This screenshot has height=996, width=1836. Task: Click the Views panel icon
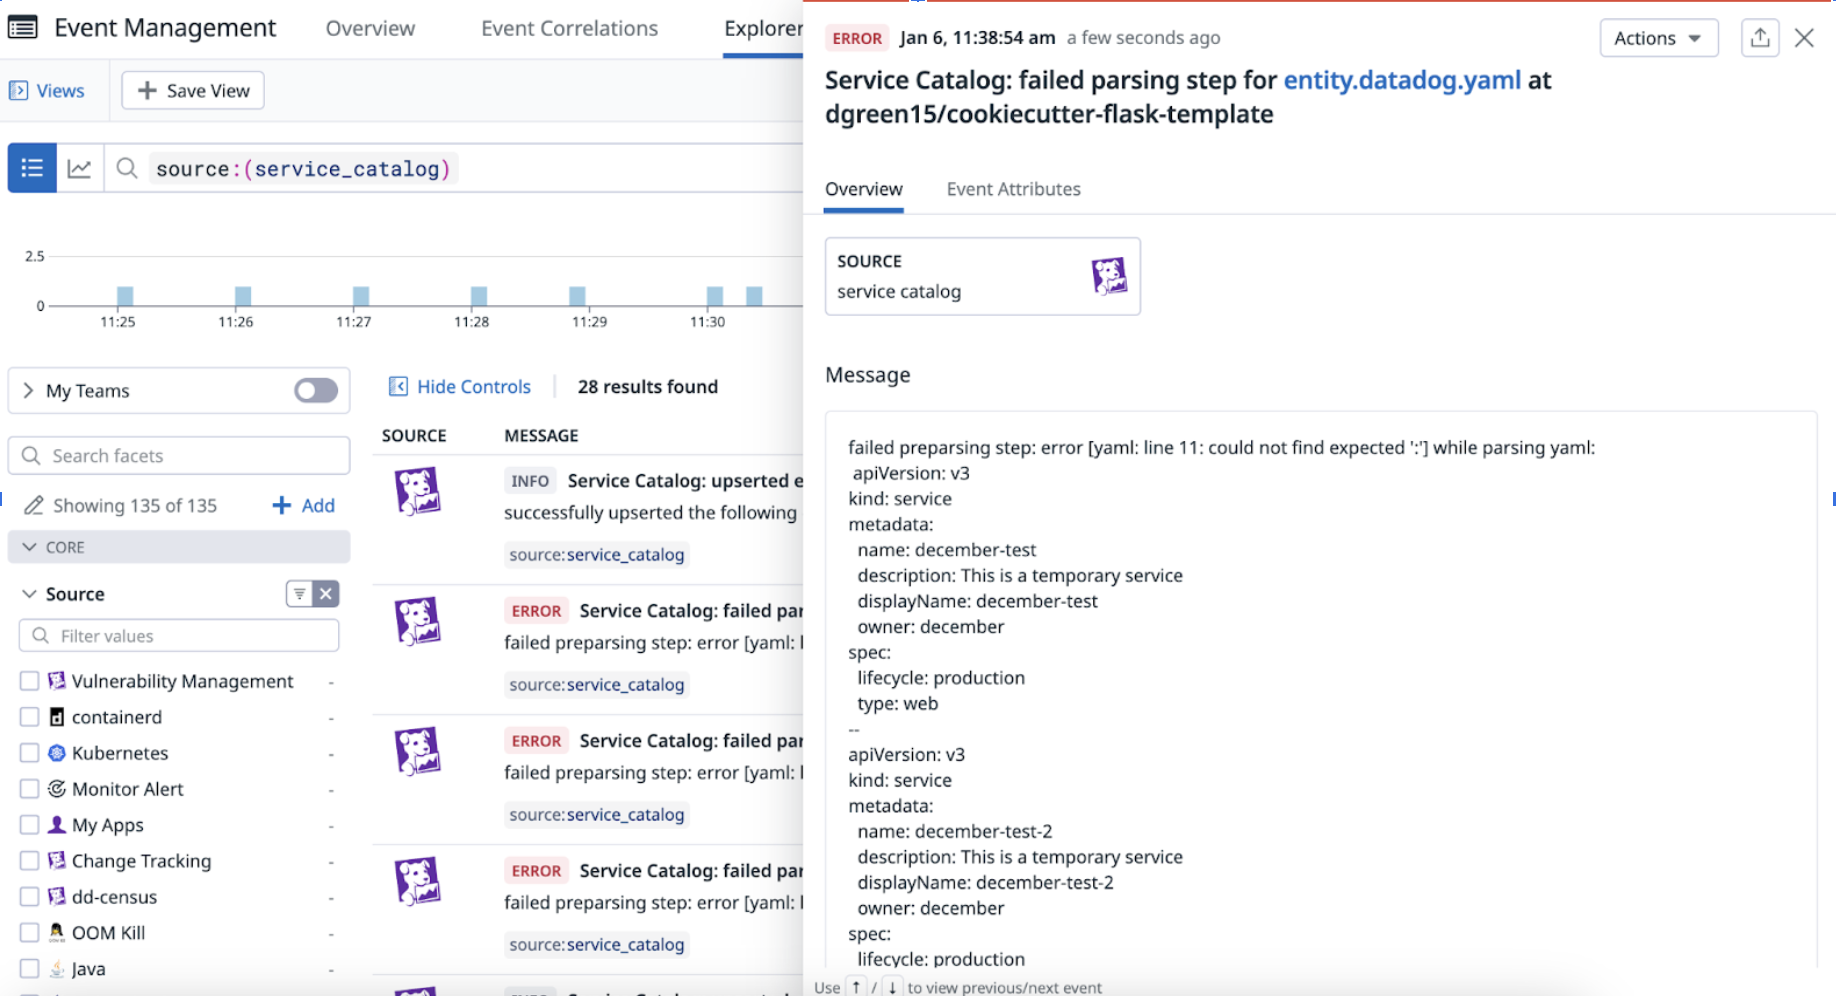point(18,91)
